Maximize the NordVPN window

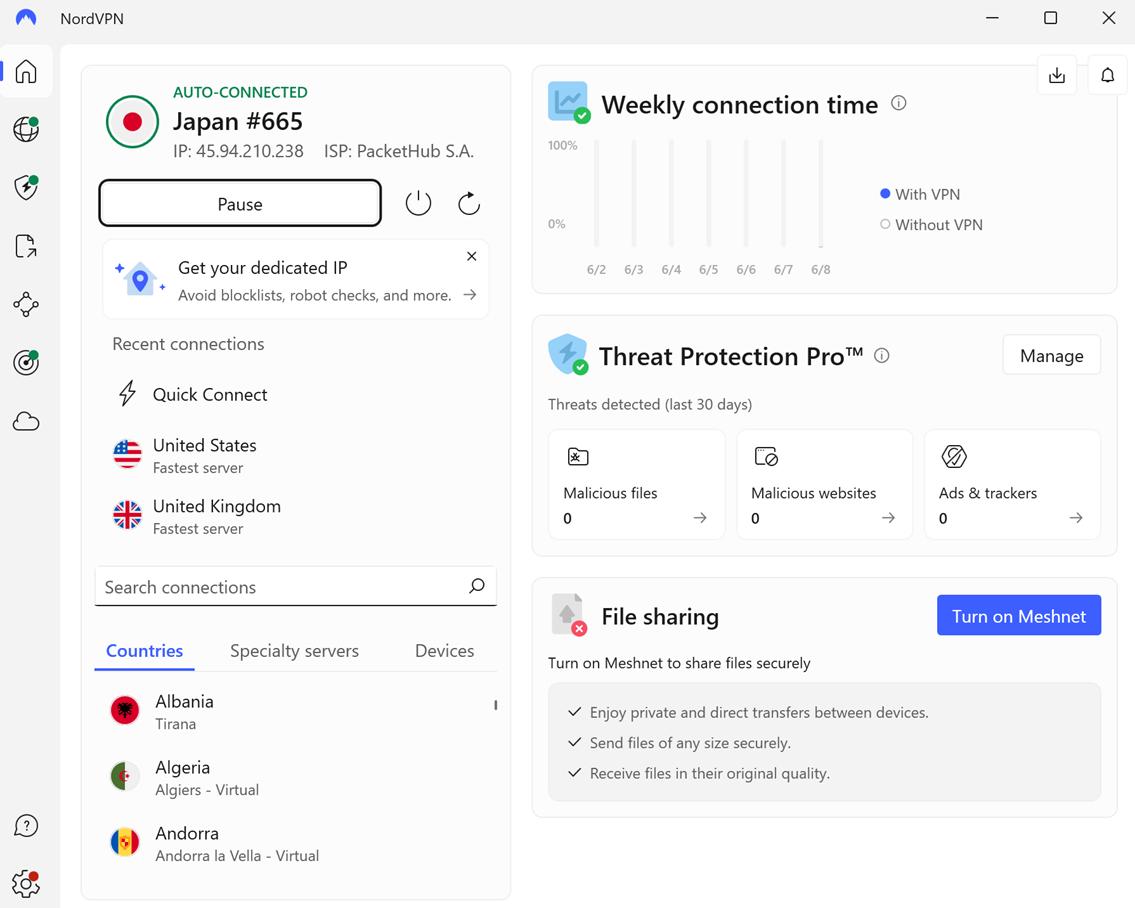click(x=1050, y=17)
